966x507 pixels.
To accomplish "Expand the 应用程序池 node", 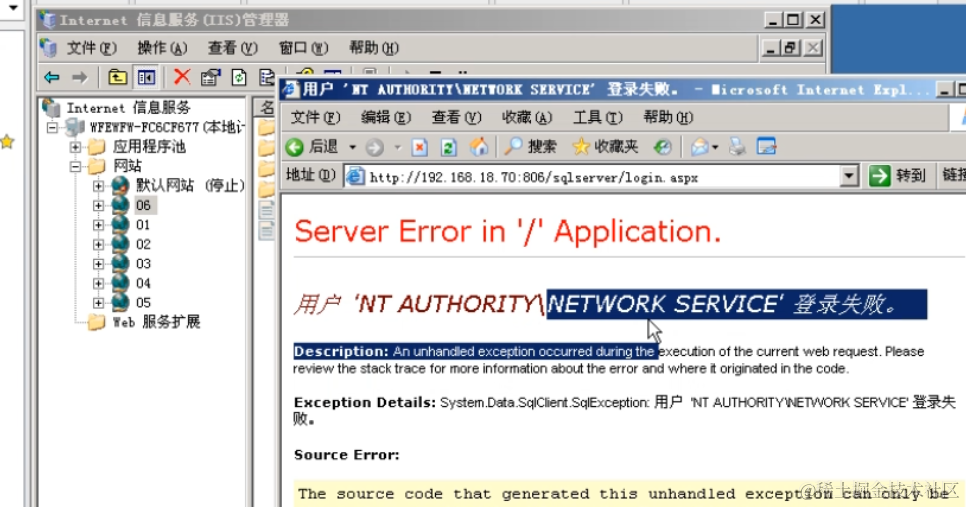I will point(75,147).
